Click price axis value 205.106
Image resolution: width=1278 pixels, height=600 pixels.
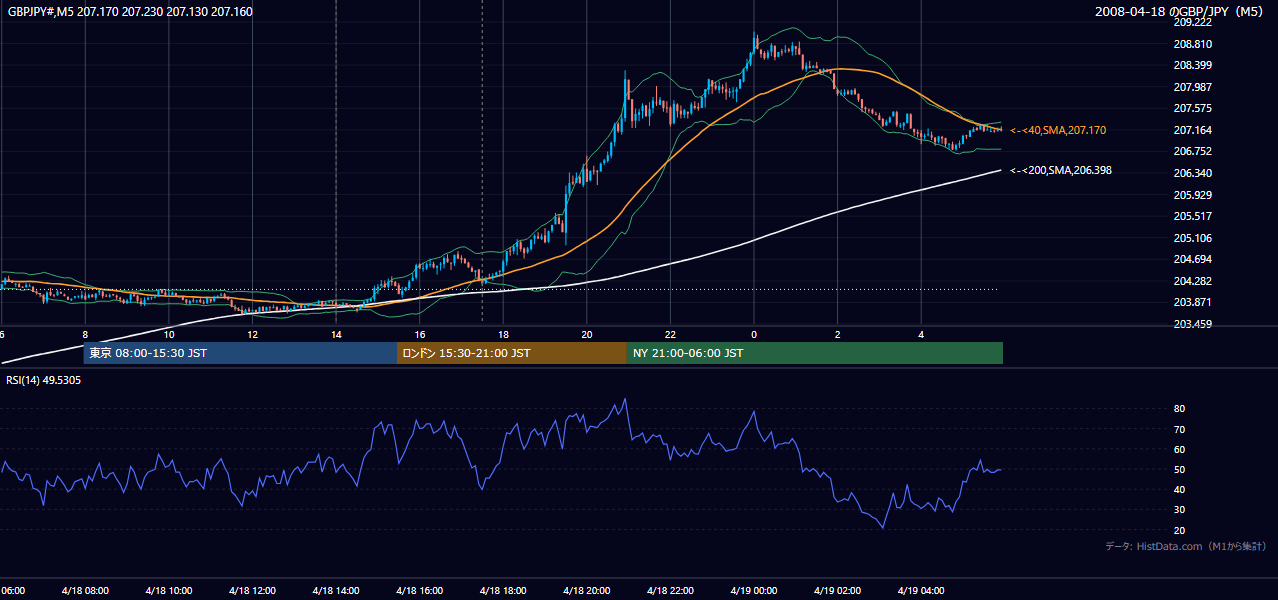(1192, 238)
